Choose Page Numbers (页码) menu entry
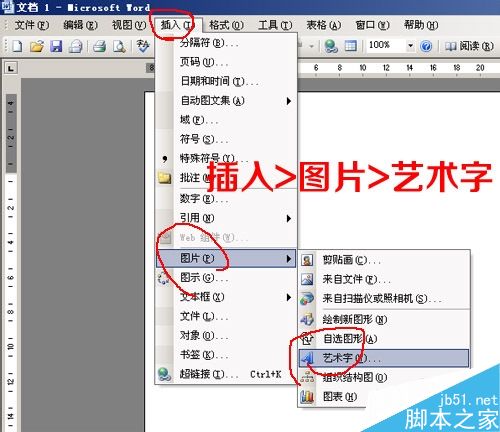The width and height of the screenshot is (500, 432). pyautogui.click(x=226, y=62)
